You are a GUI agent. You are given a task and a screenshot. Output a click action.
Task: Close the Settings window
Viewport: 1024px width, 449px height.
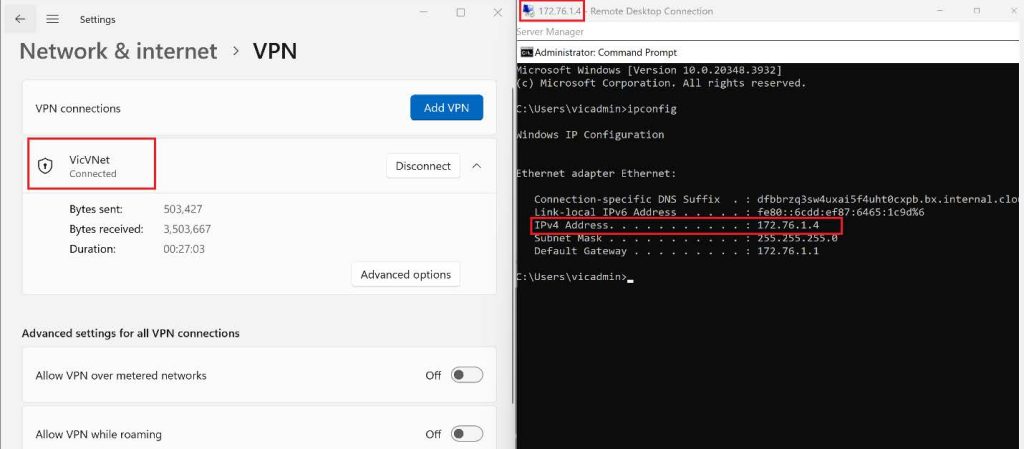(x=498, y=13)
